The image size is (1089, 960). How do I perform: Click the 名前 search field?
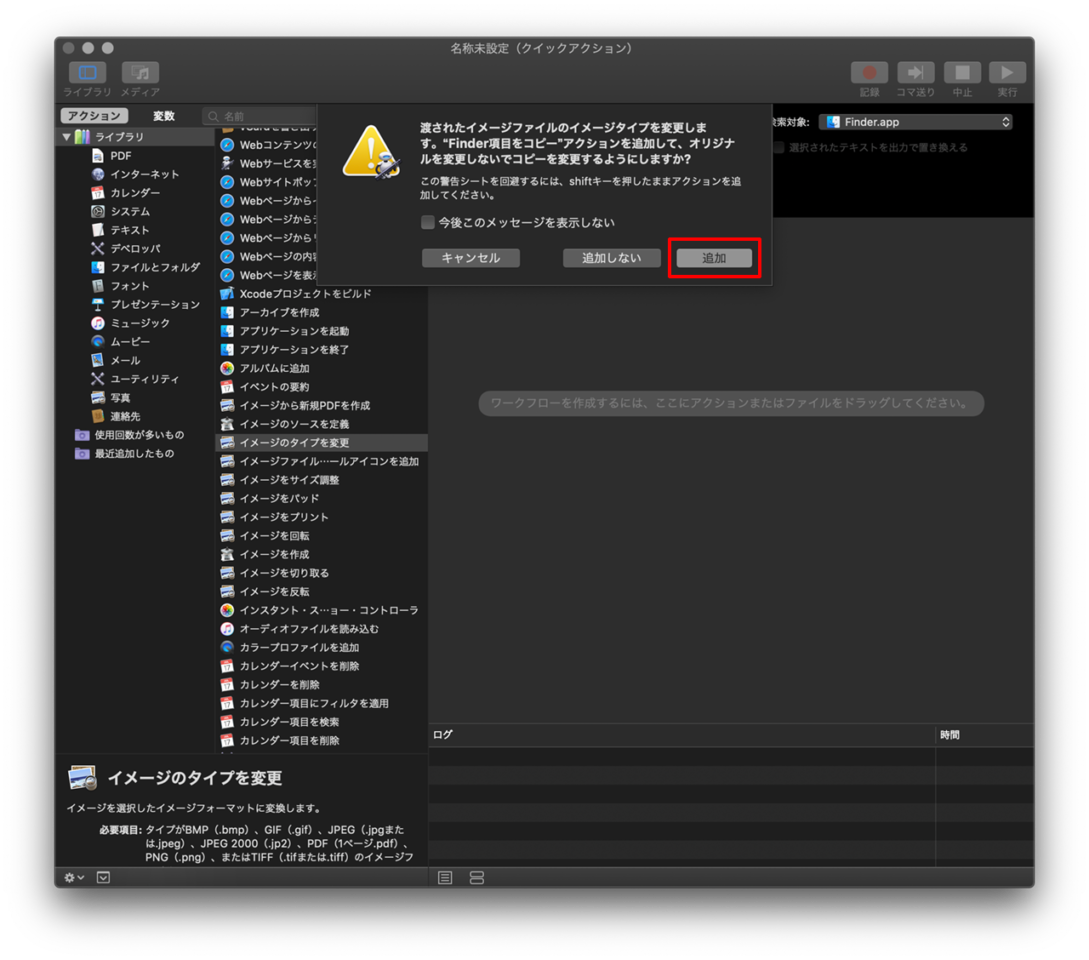260,116
